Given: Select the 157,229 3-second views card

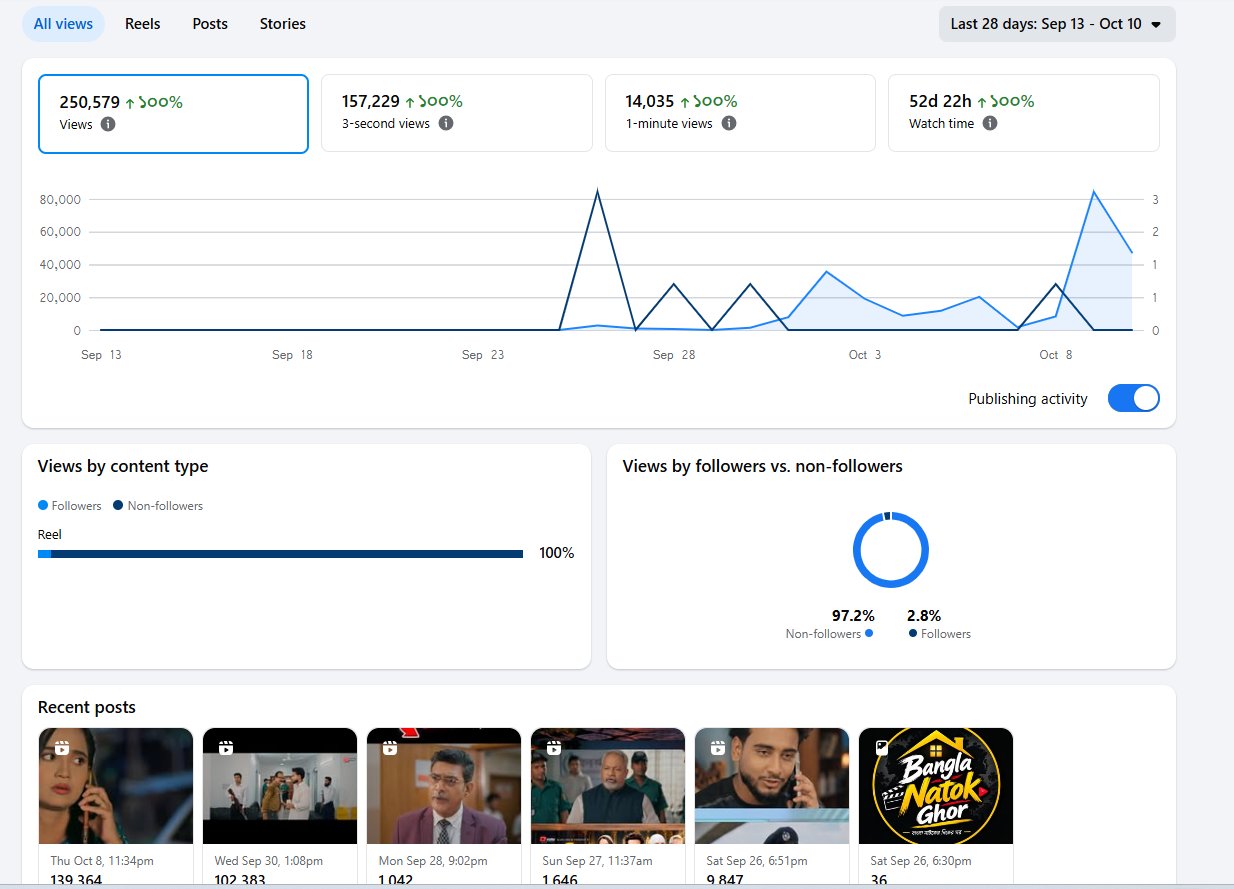Looking at the screenshot, I should coord(457,113).
